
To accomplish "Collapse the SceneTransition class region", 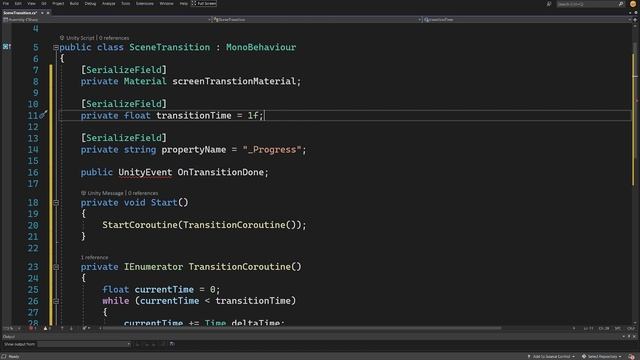I will pyautogui.click(x=56, y=47).
